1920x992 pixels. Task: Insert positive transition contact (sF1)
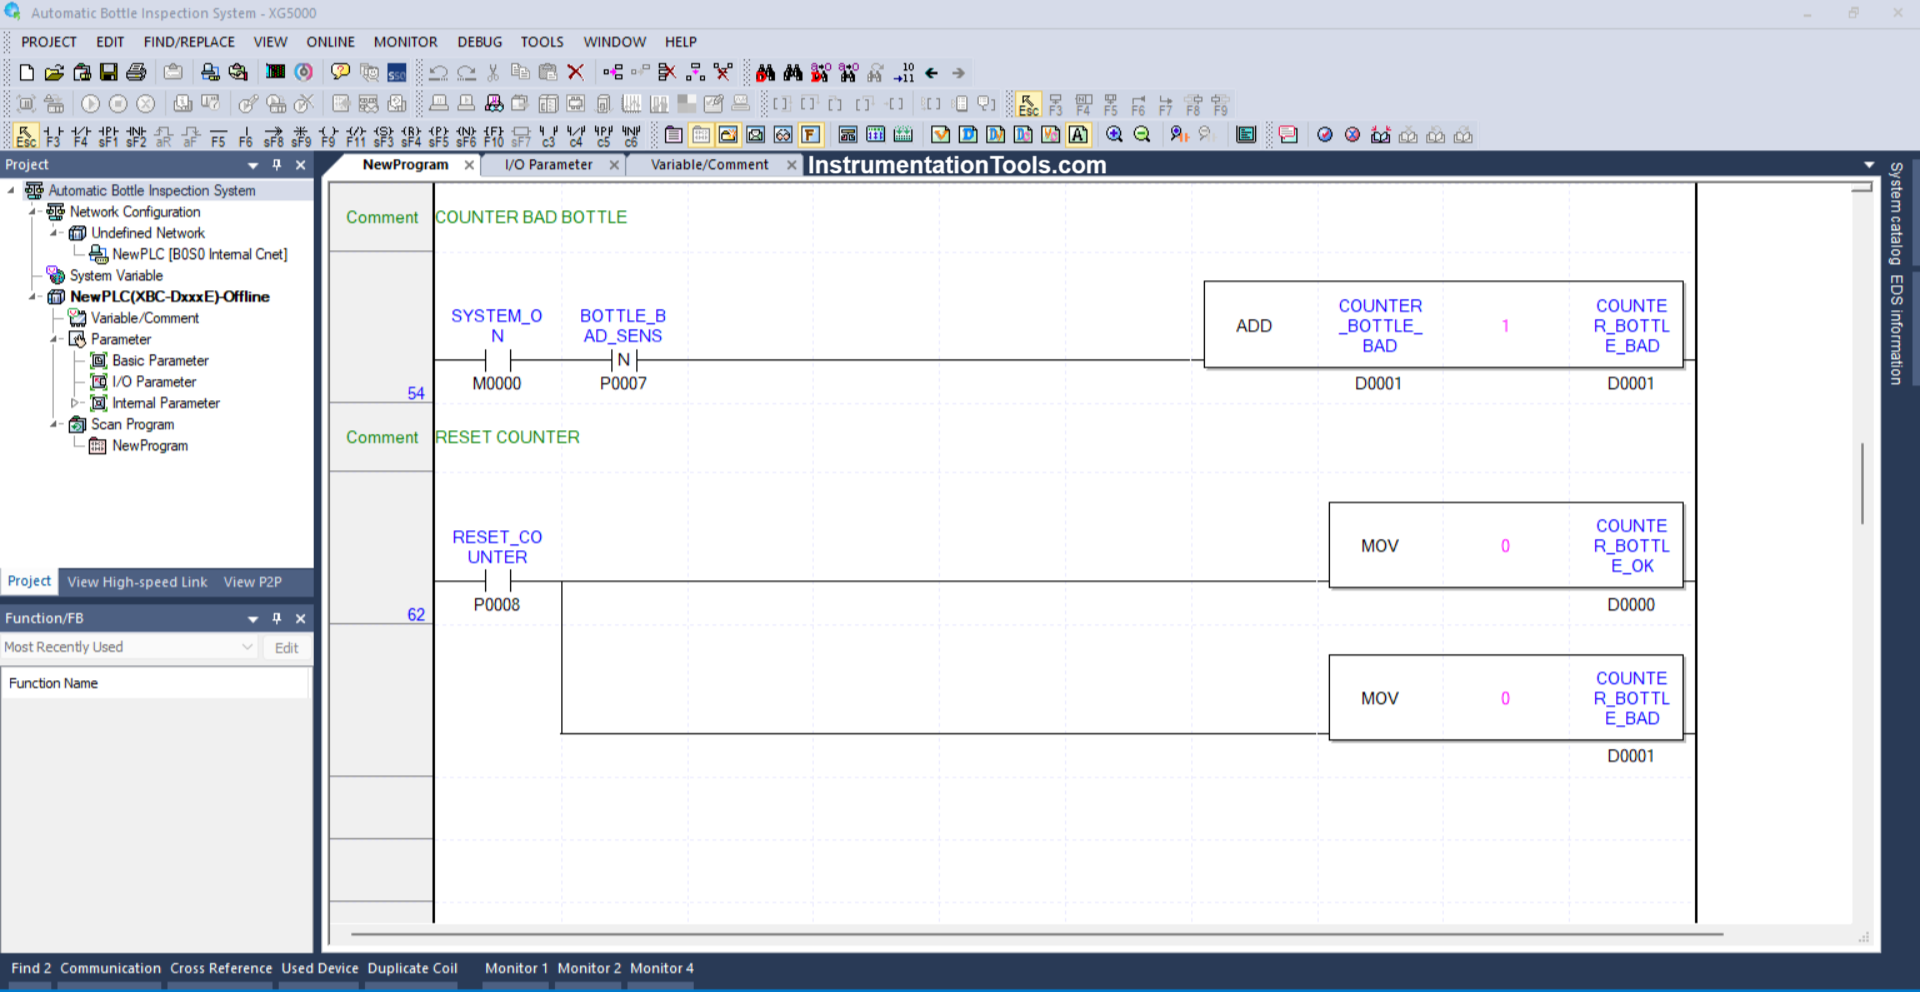(x=108, y=135)
